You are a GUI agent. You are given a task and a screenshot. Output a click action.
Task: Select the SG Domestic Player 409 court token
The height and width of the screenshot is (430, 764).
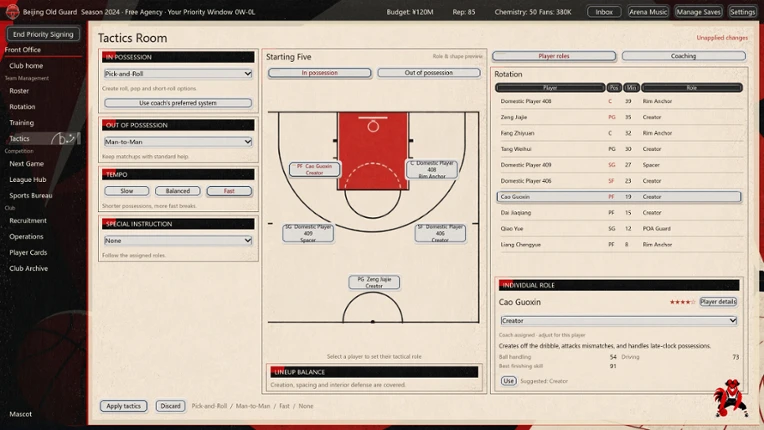click(x=308, y=233)
